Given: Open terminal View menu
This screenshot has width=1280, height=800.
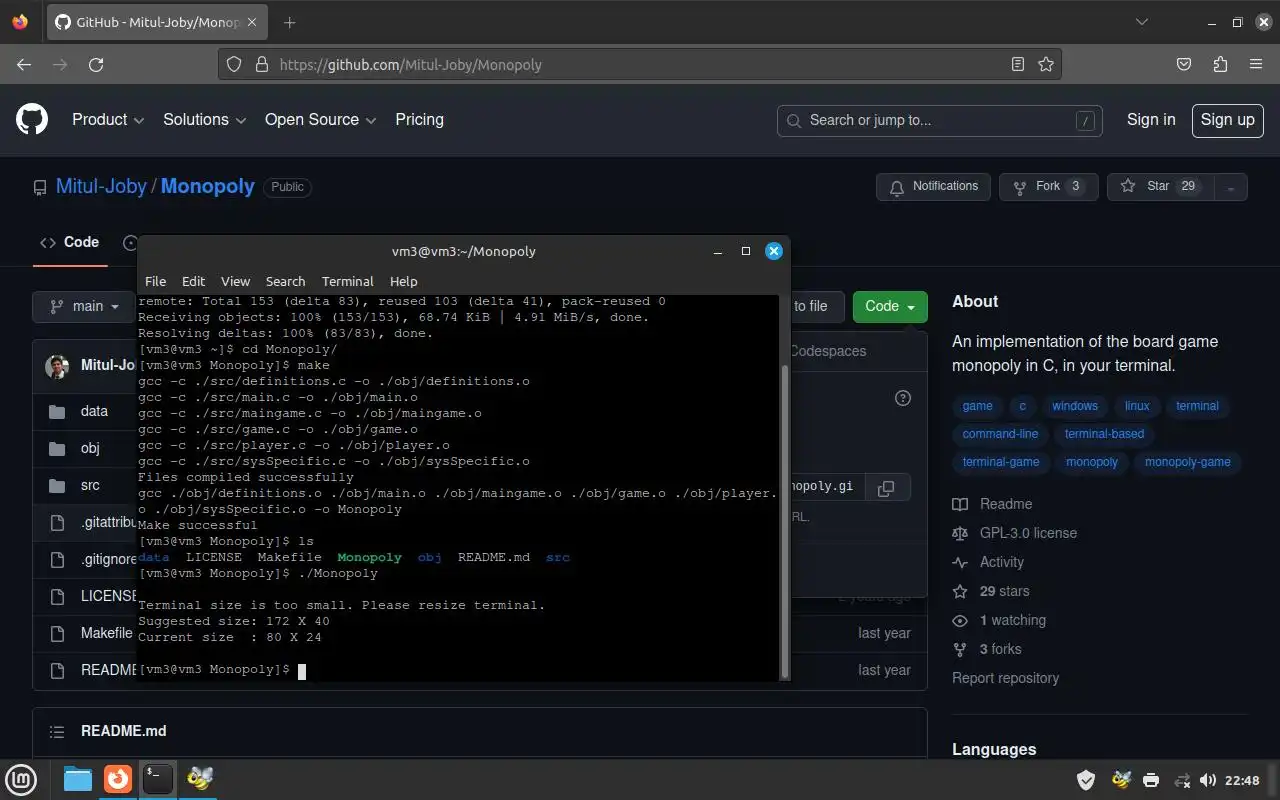Looking at the screenshot, I should 235,281.
